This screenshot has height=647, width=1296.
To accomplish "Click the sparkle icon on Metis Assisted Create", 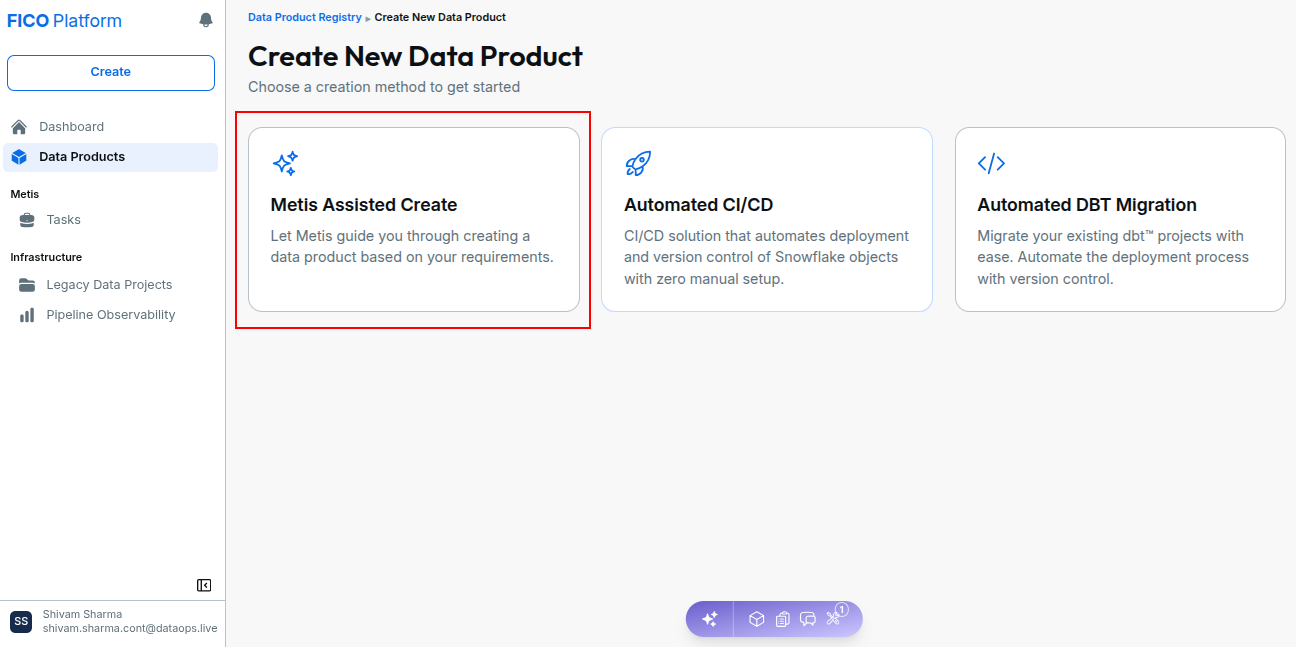I will point(285,163).
